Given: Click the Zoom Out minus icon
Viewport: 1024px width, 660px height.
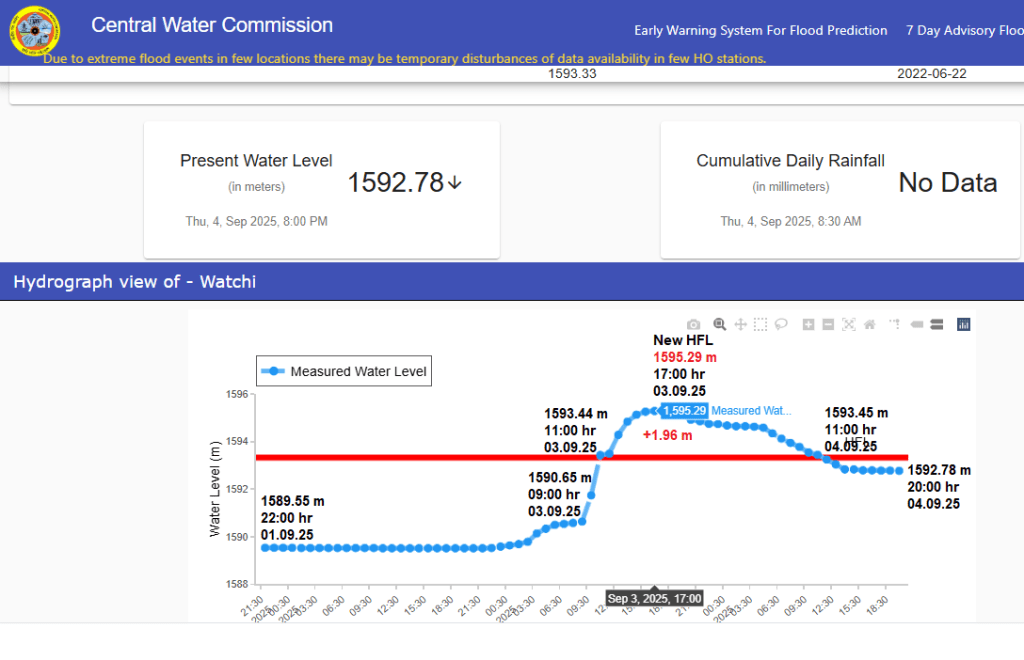Looking at the screenshot, I should point(828,324).
